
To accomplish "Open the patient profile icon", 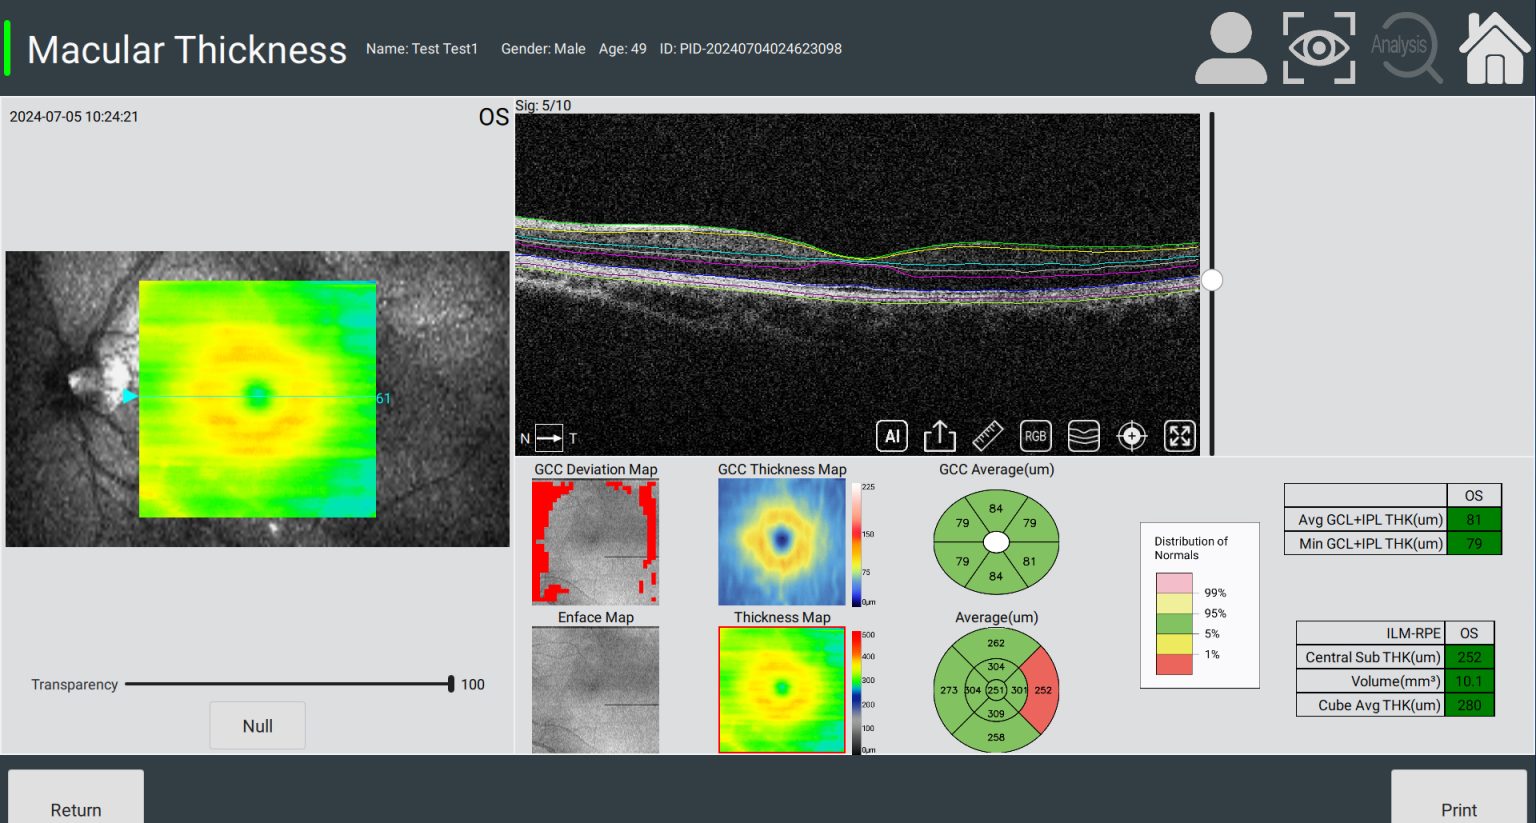I will 1231,47.
